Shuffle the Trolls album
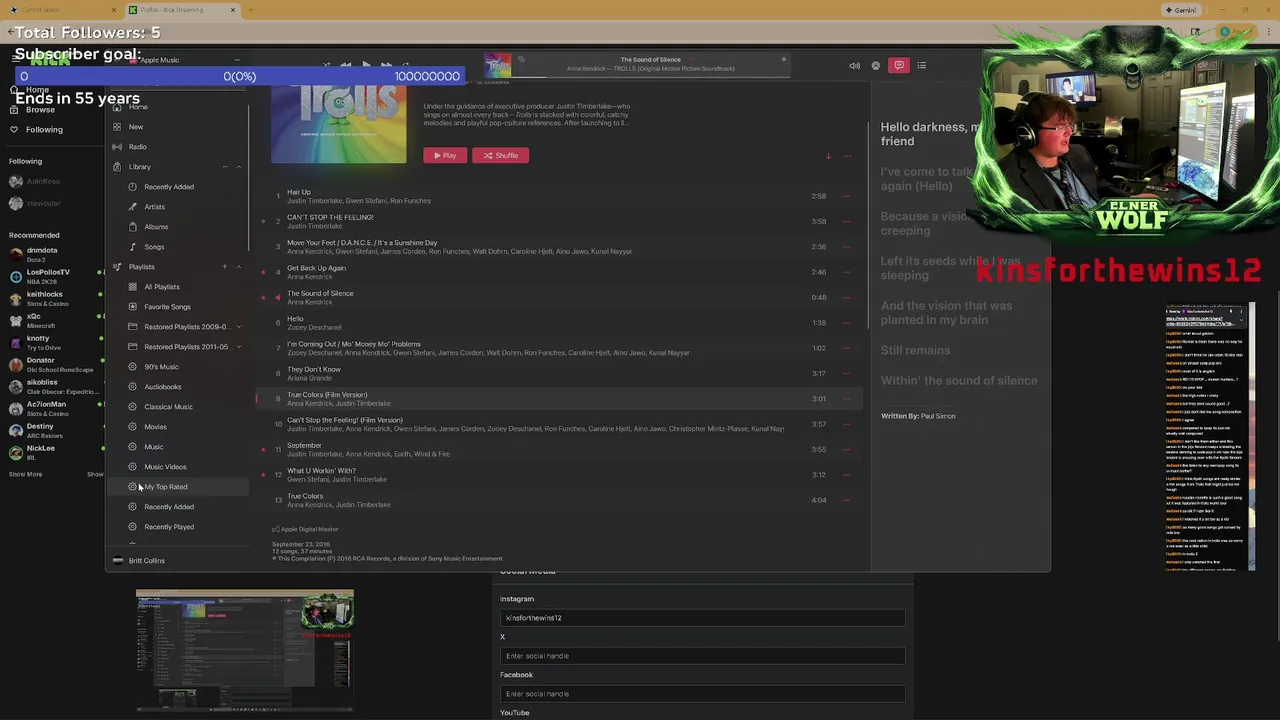 (500, 155)
